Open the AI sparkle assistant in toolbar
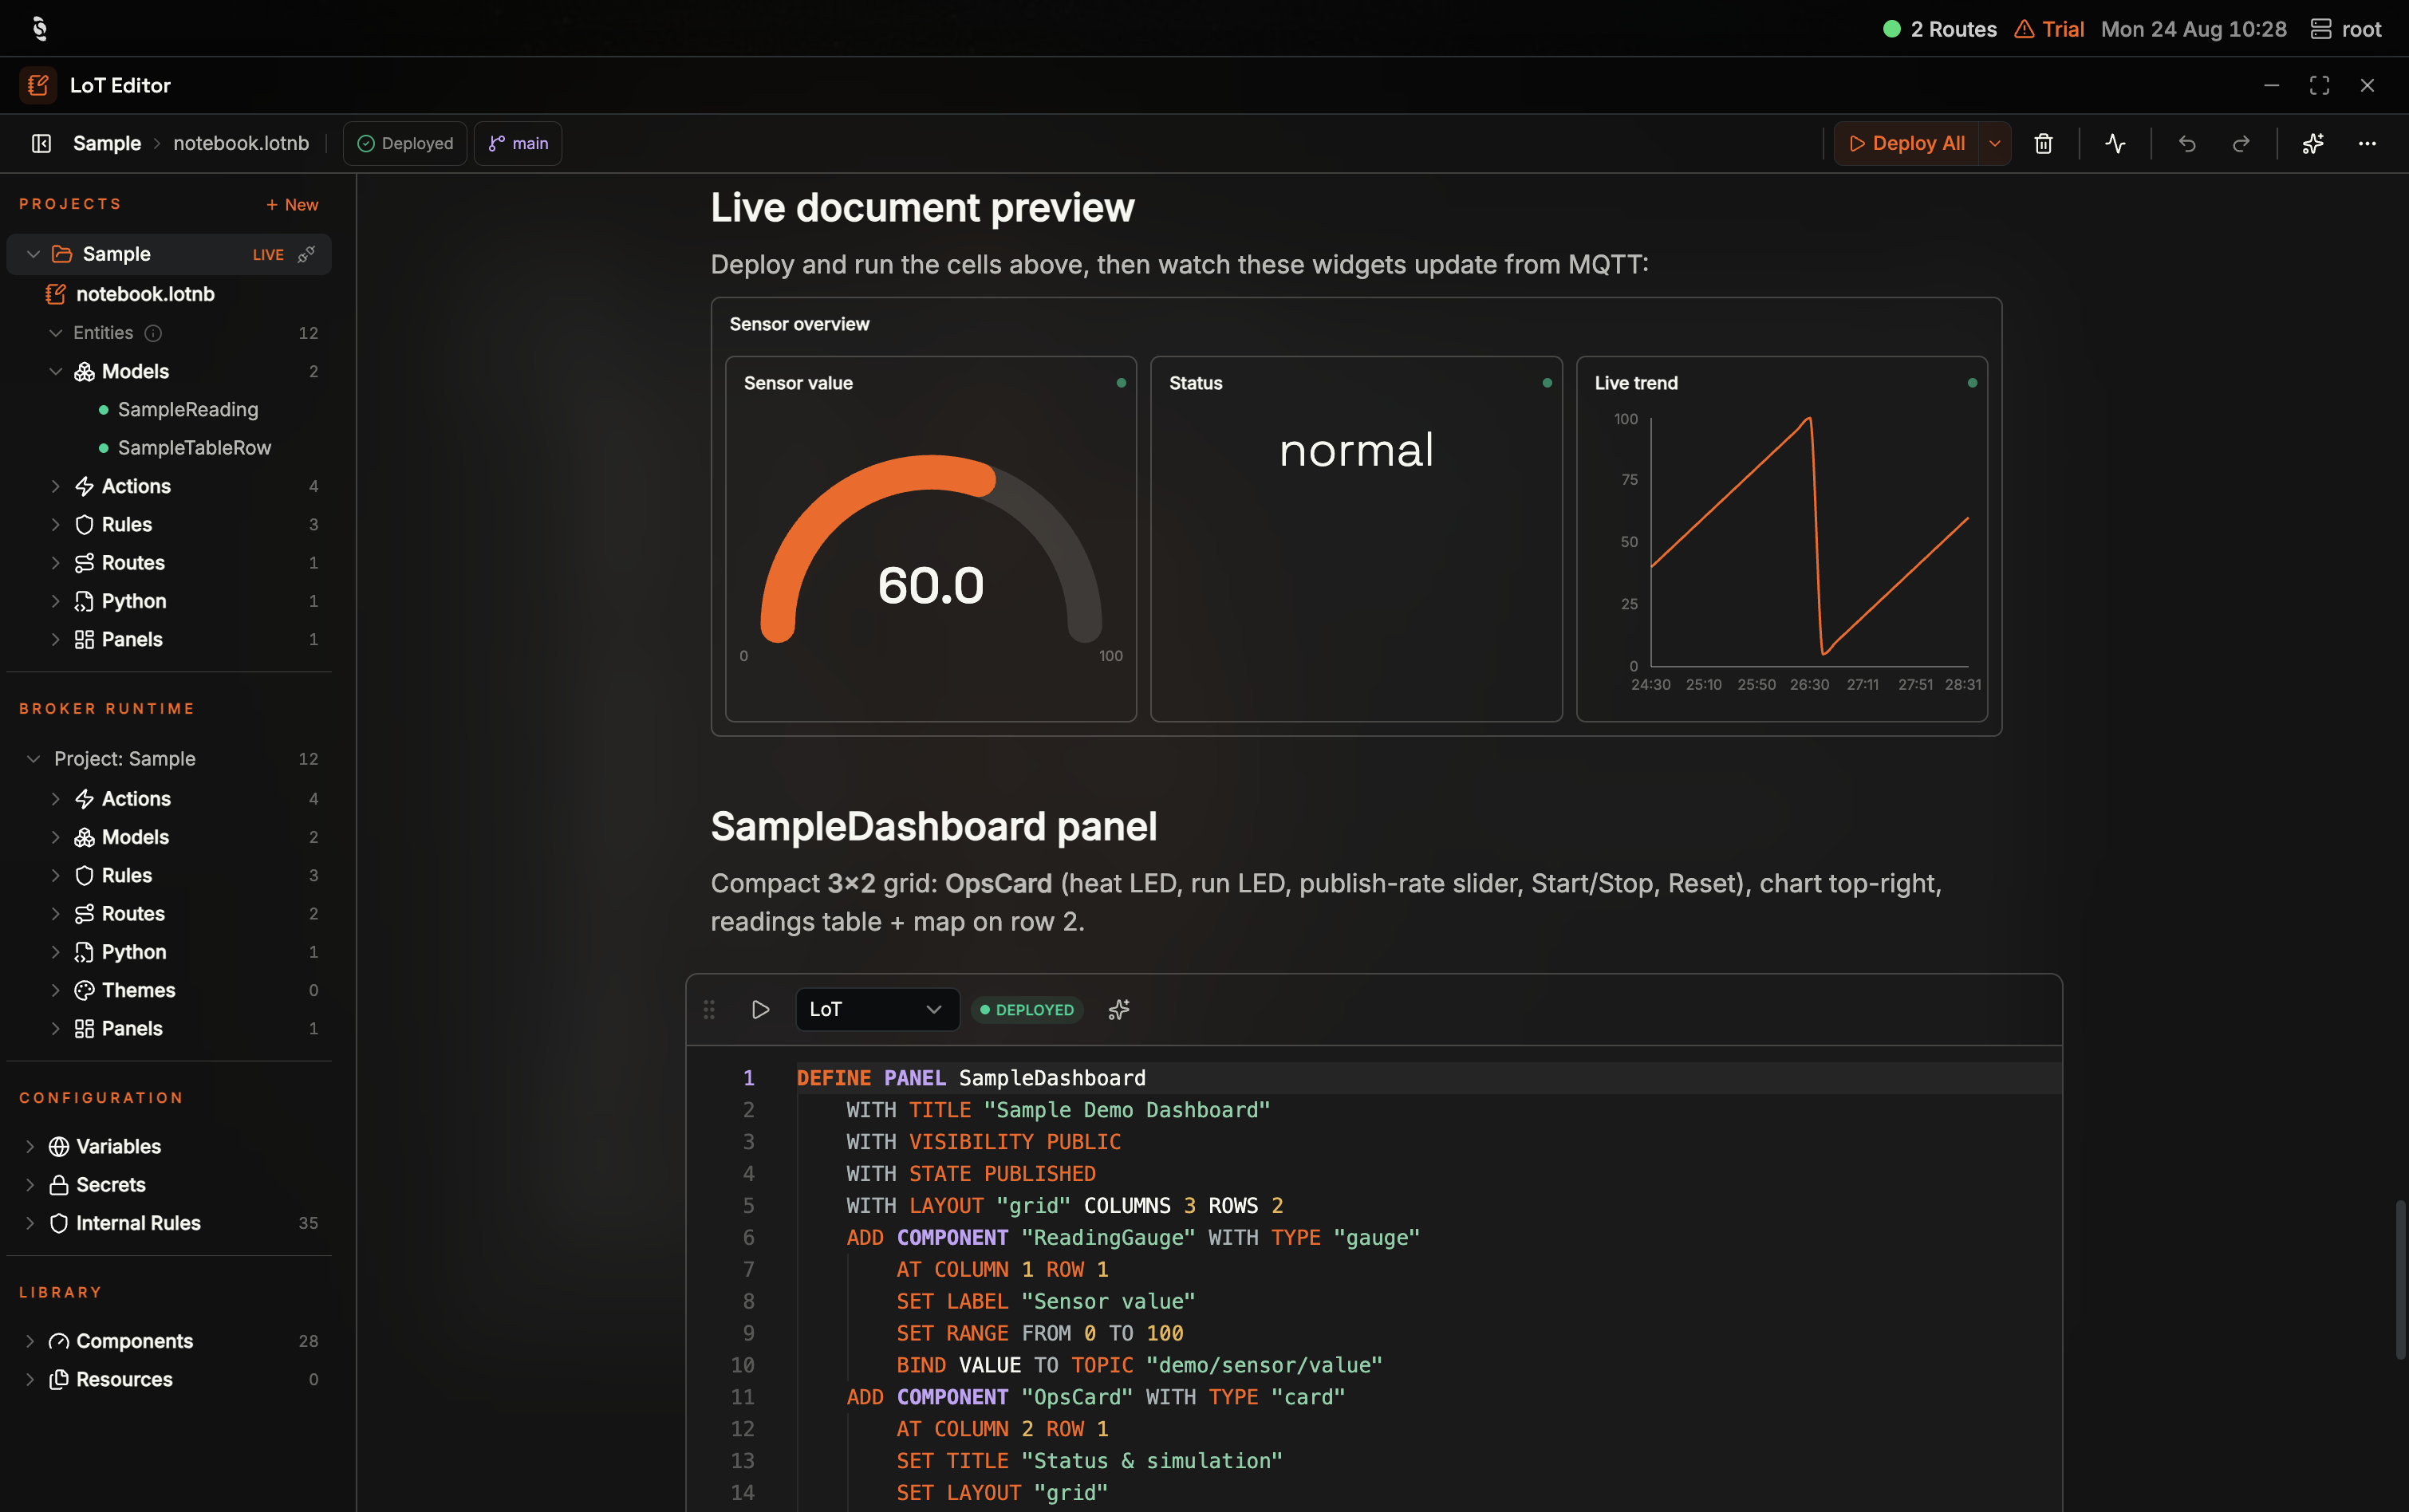The image size is (2409, 1512). point(2313,143)
